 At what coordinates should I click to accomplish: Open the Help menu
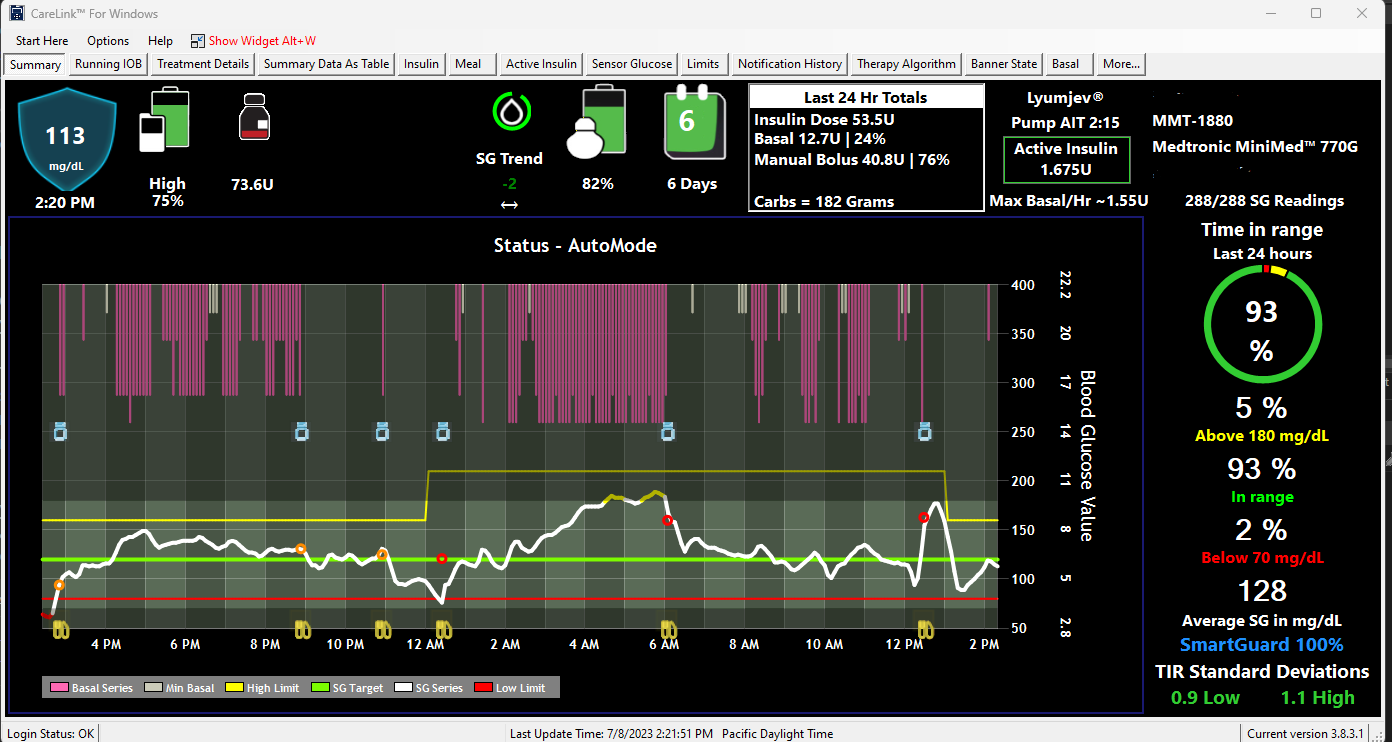point(160,41)
